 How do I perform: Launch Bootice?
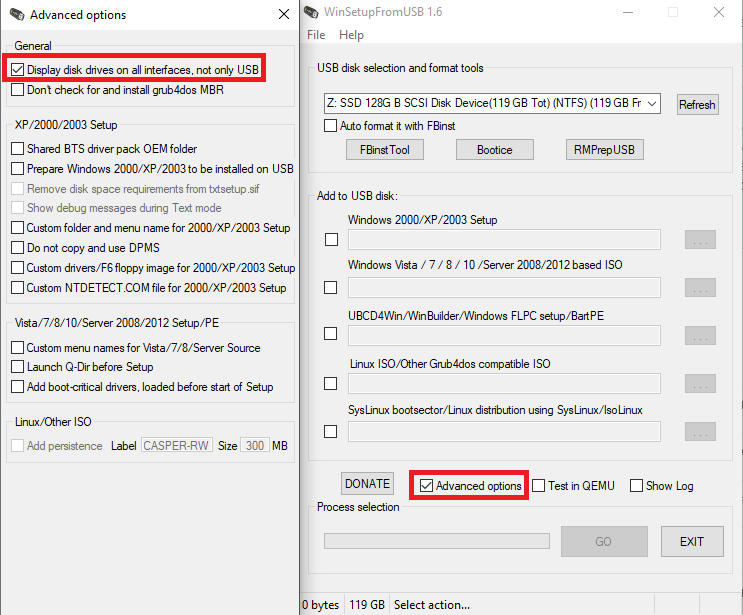(x=495, y=150)
